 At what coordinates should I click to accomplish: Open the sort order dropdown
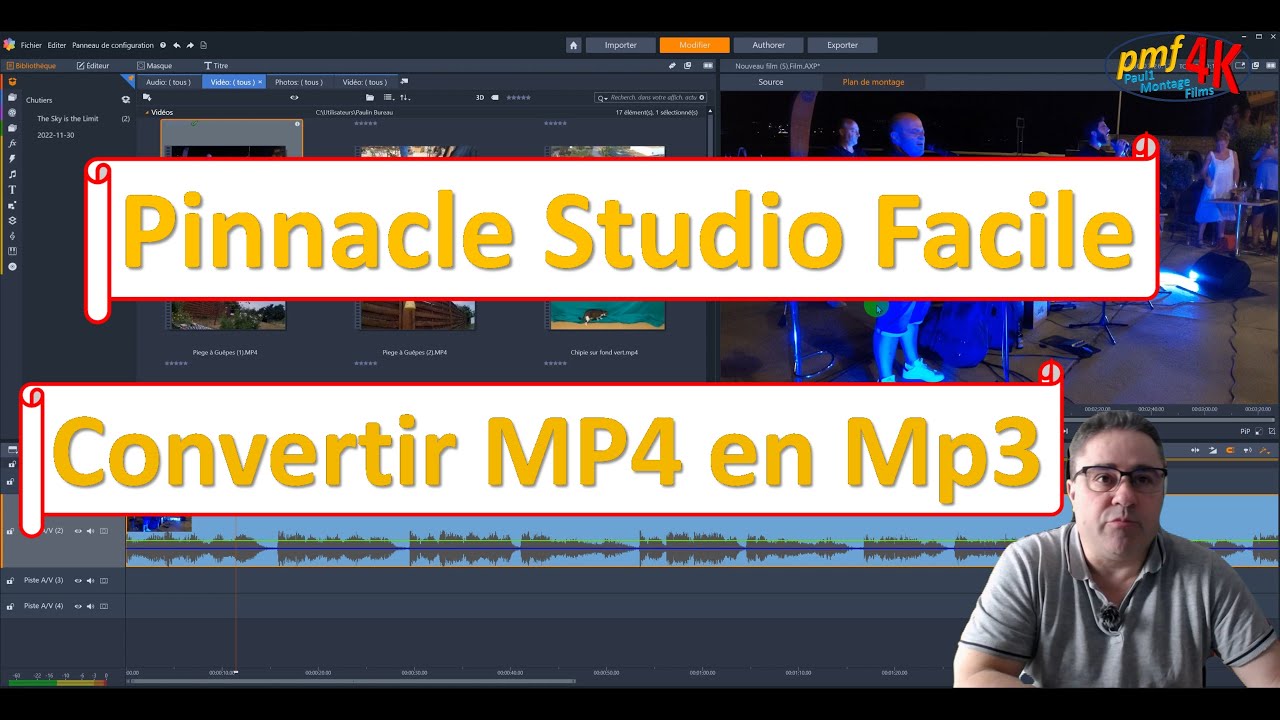pos(405,97)
